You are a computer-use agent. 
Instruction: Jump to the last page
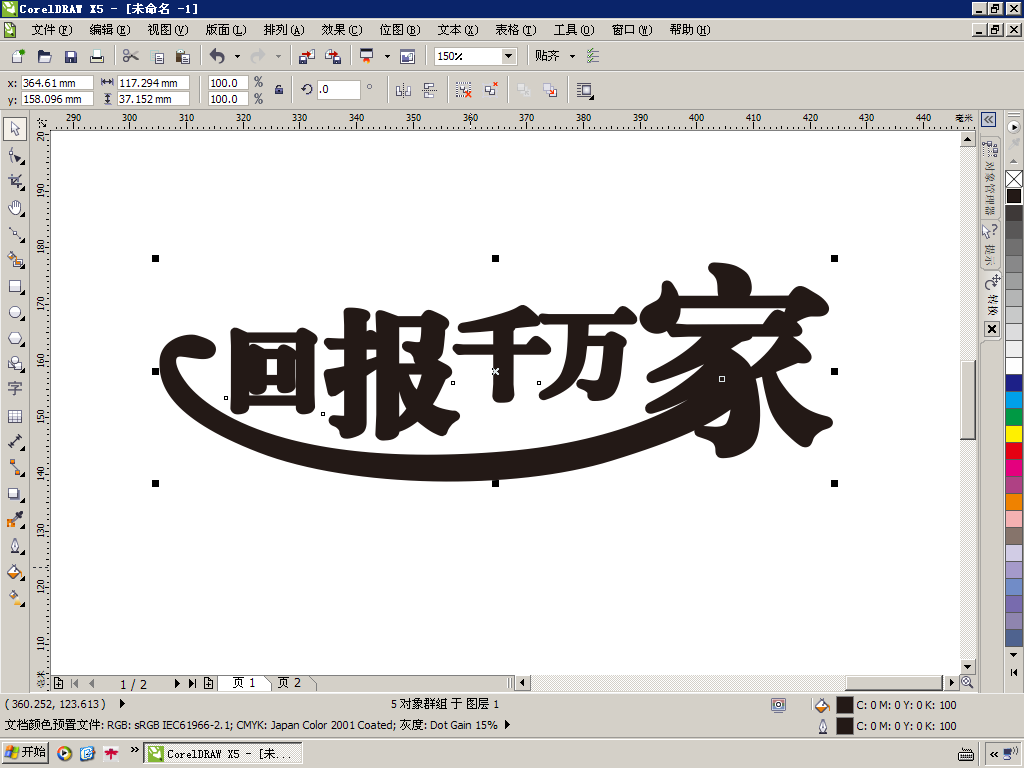pos(192,683)
